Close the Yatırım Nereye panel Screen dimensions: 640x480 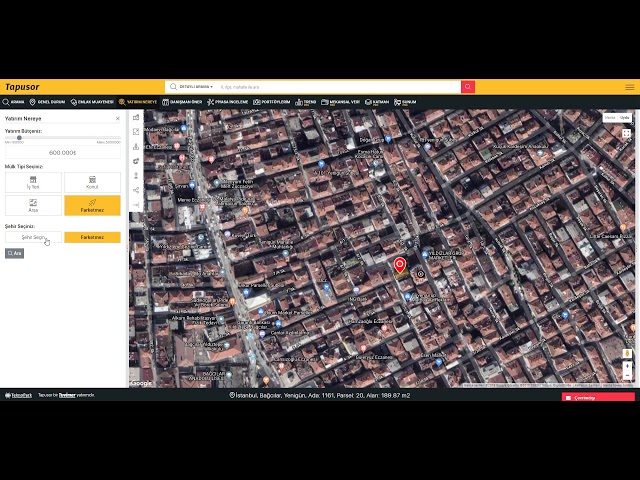[118, 118]
